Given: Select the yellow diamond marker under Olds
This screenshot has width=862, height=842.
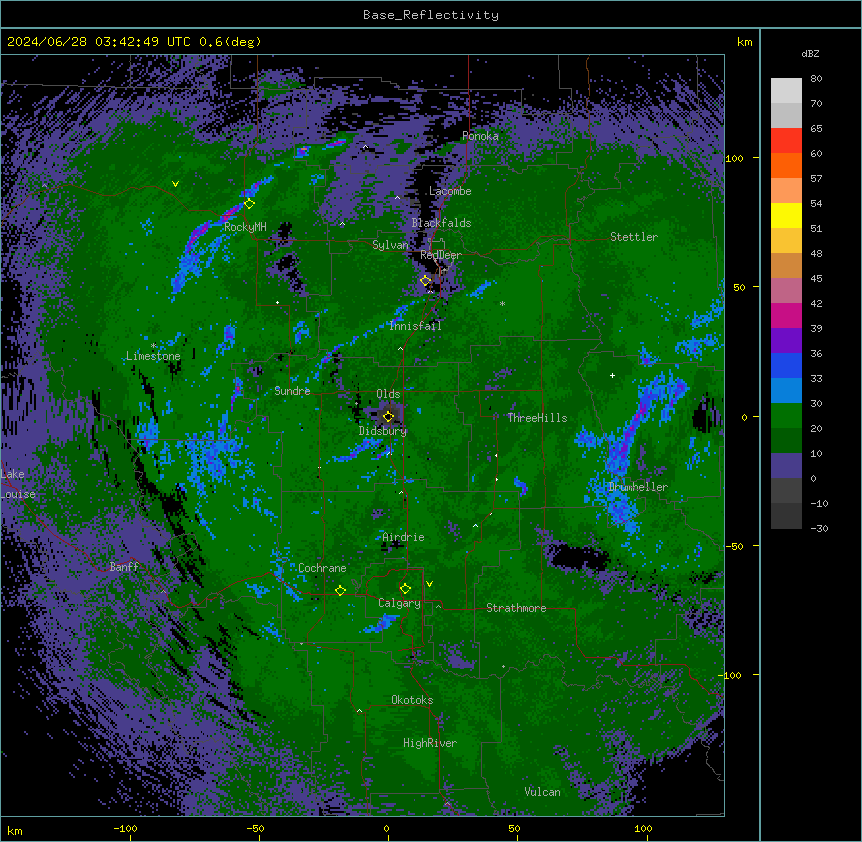Looking at the screenshot, I should [x=388, y=417].
